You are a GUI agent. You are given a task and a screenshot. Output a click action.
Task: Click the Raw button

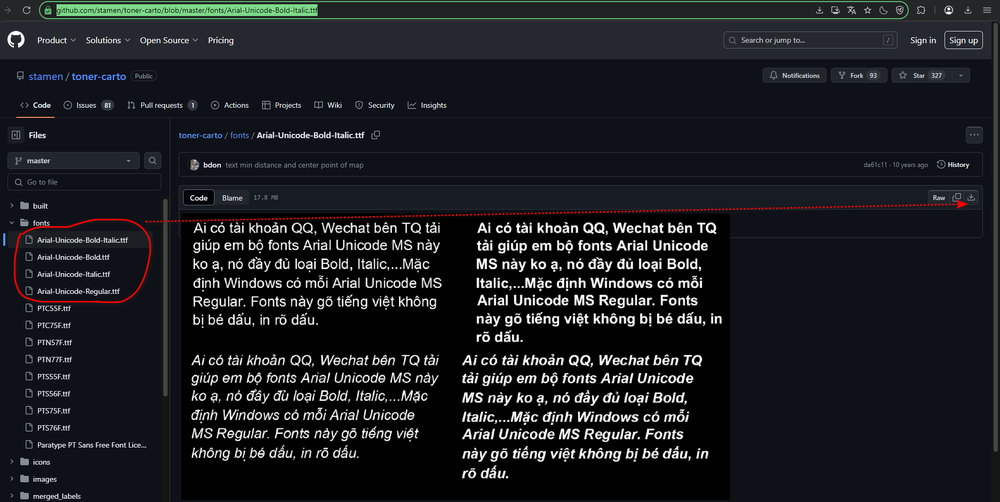pos(939,198)
